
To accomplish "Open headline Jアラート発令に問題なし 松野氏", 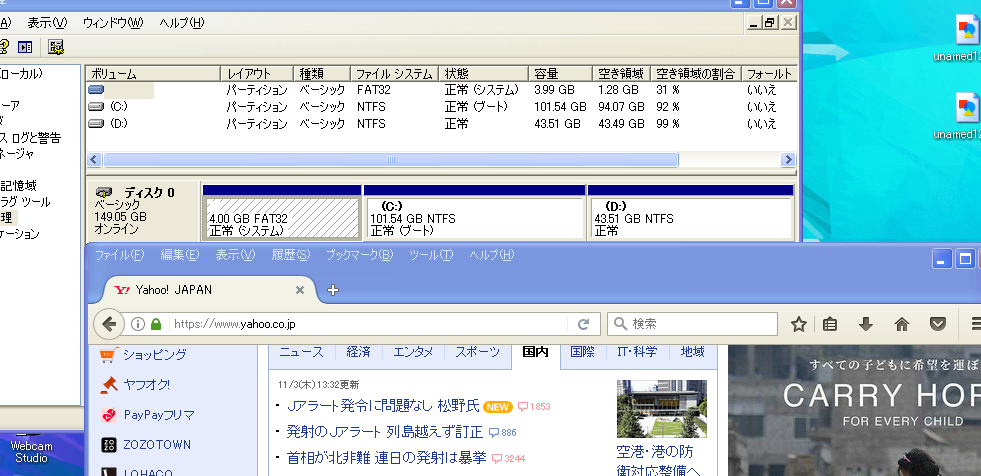I will pyautogui.click(x=383, y=407).
